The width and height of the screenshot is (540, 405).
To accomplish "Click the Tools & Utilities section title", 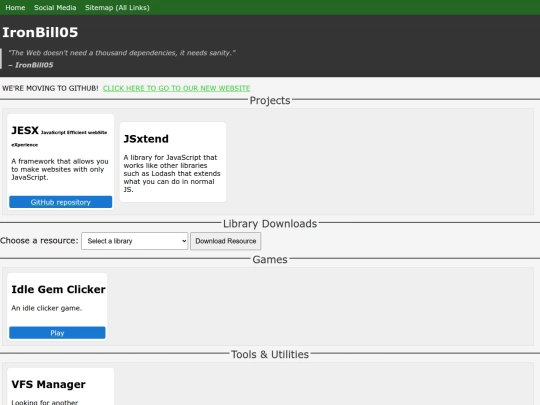I will [270, 355].
